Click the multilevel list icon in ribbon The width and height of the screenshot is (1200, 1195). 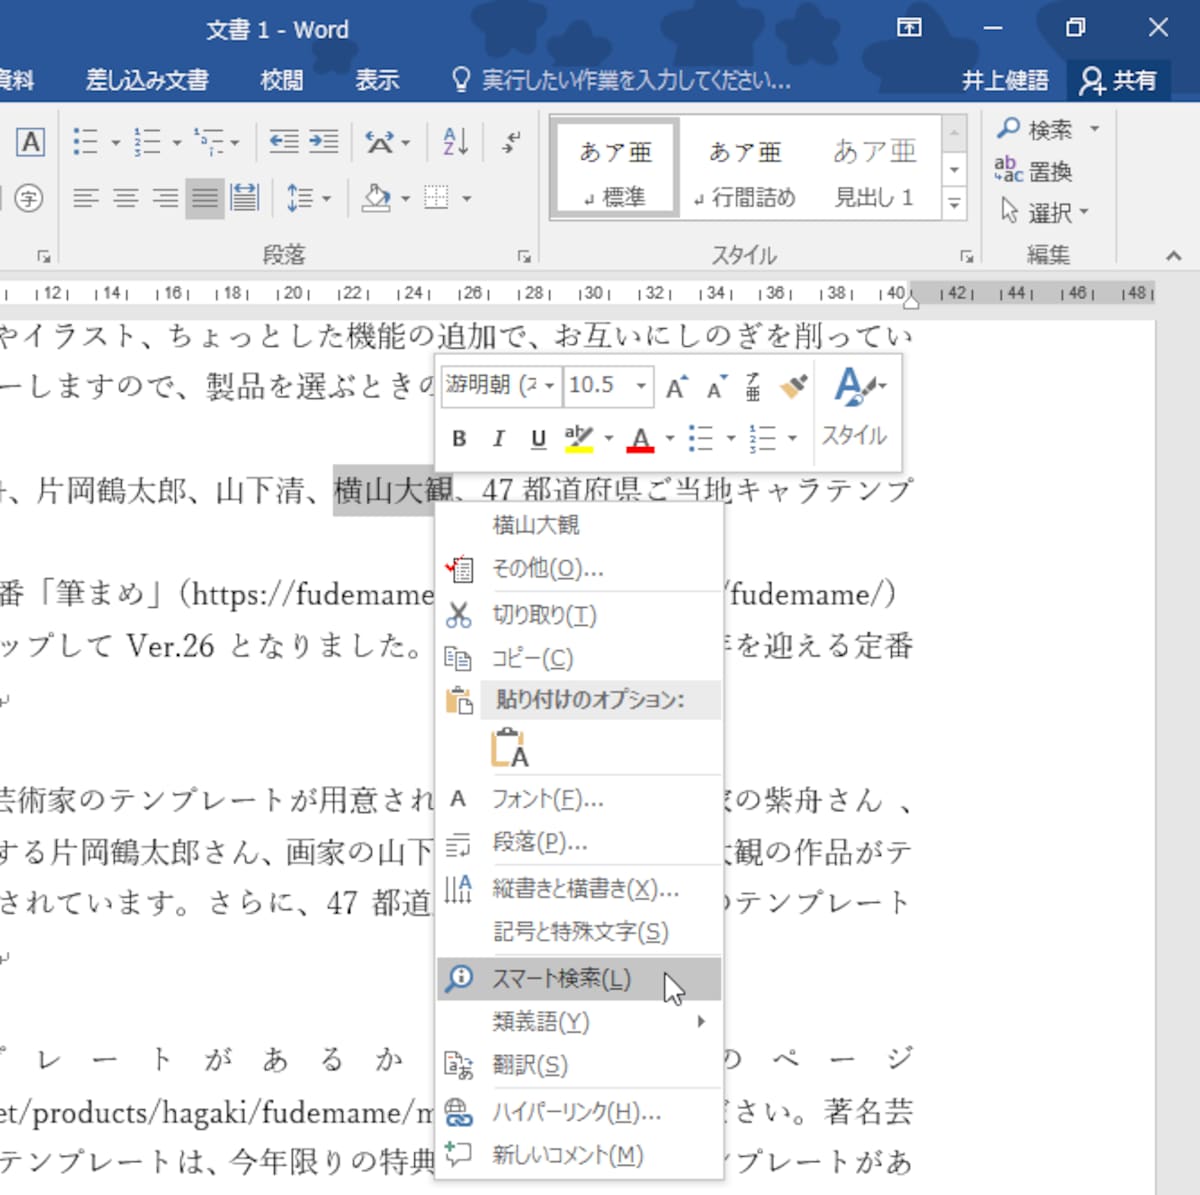209,142
